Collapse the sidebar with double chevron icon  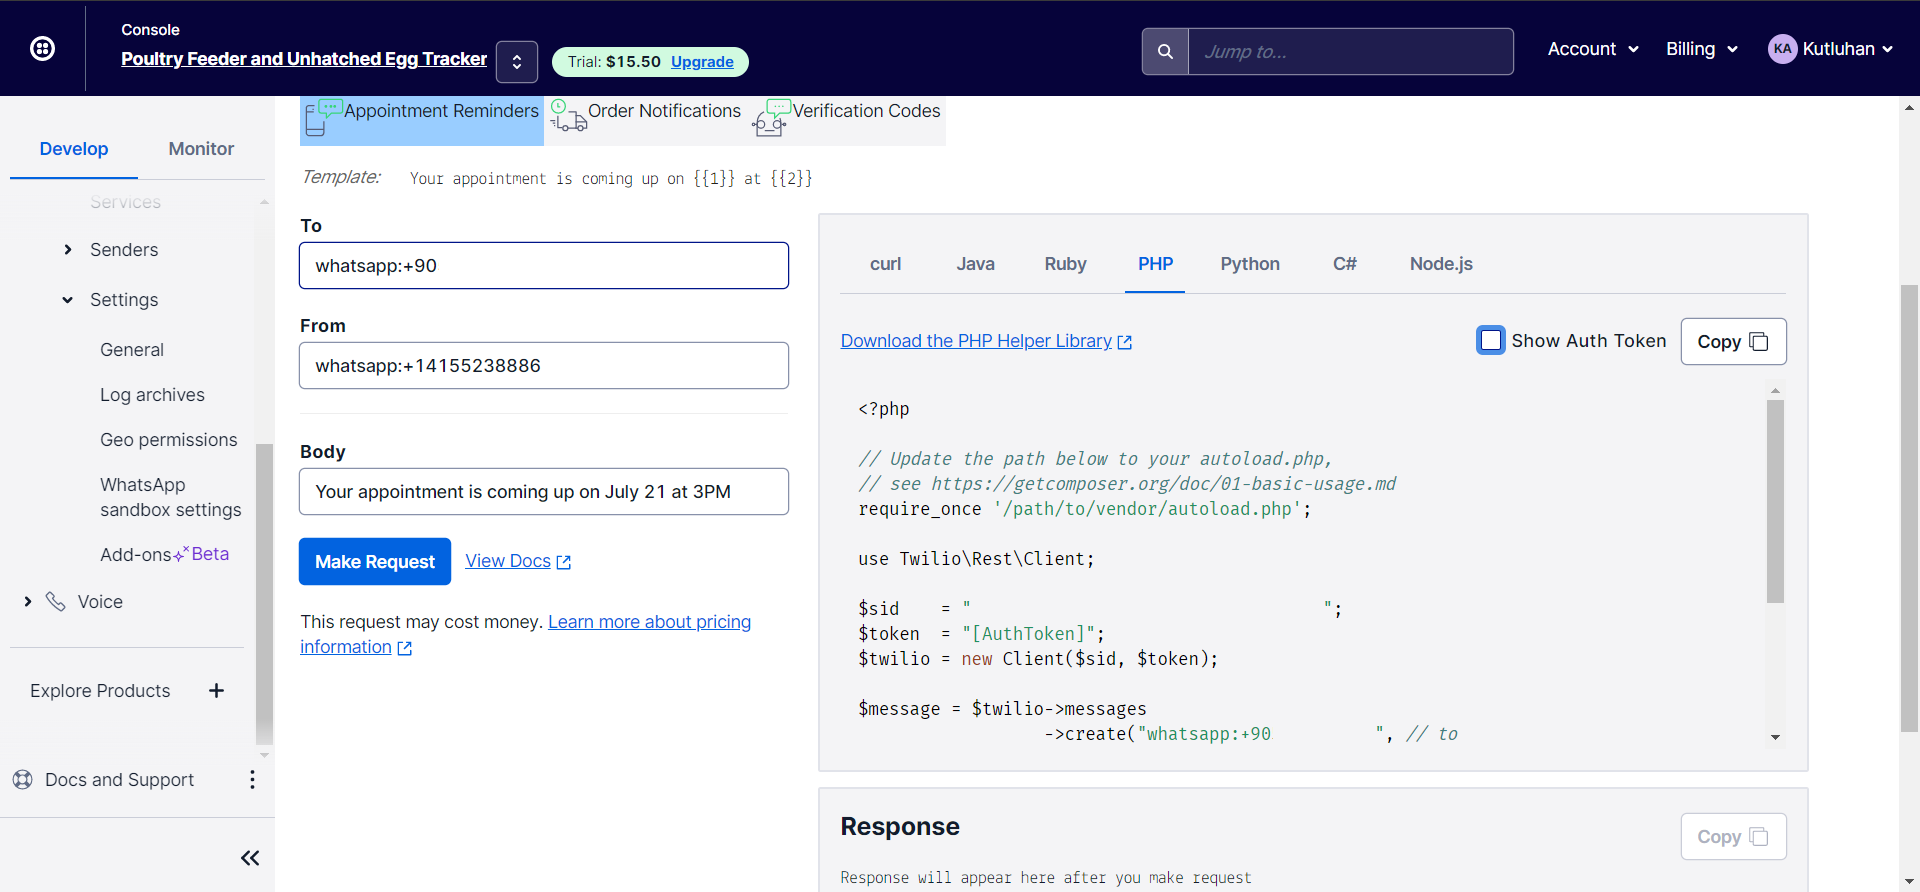[x=250, y=858]
